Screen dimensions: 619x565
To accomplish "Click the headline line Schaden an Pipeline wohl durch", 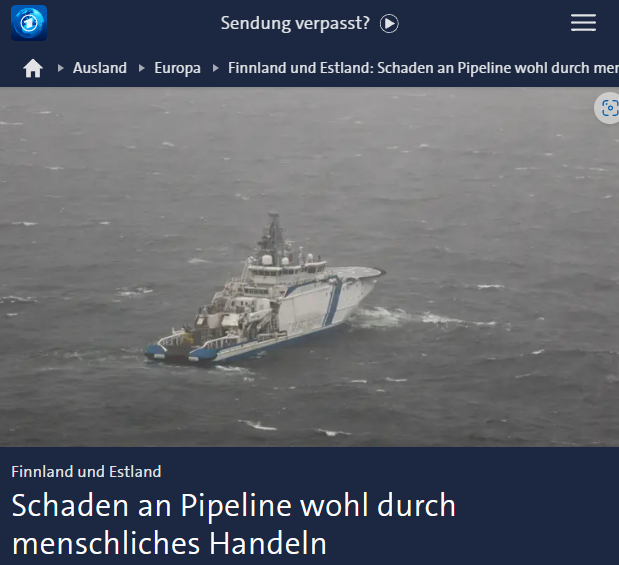I will point(234,505).
